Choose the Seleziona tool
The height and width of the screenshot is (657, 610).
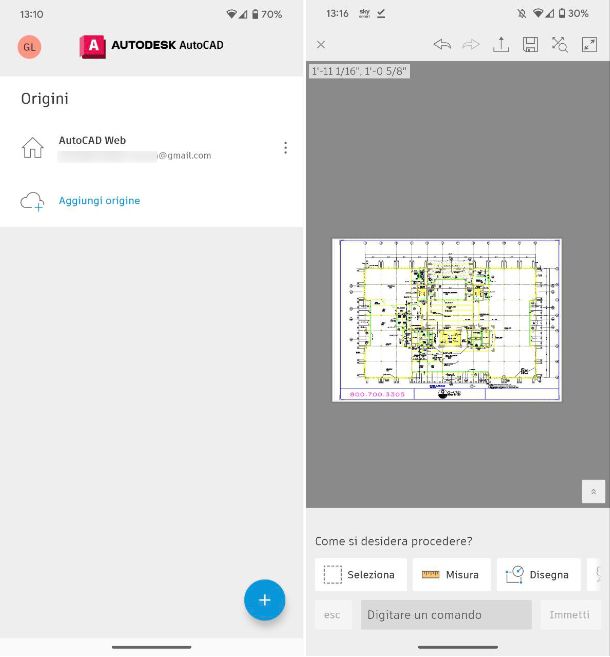tap(361, 574)
